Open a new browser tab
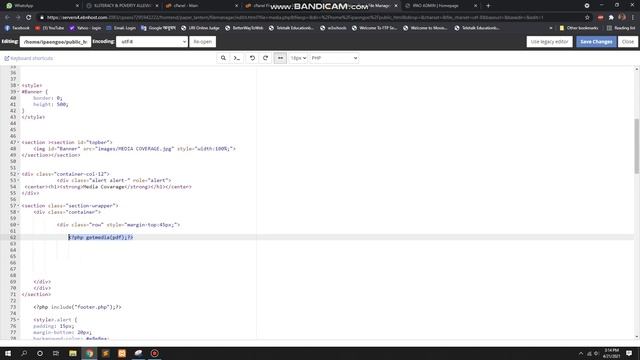 (488, 6)
